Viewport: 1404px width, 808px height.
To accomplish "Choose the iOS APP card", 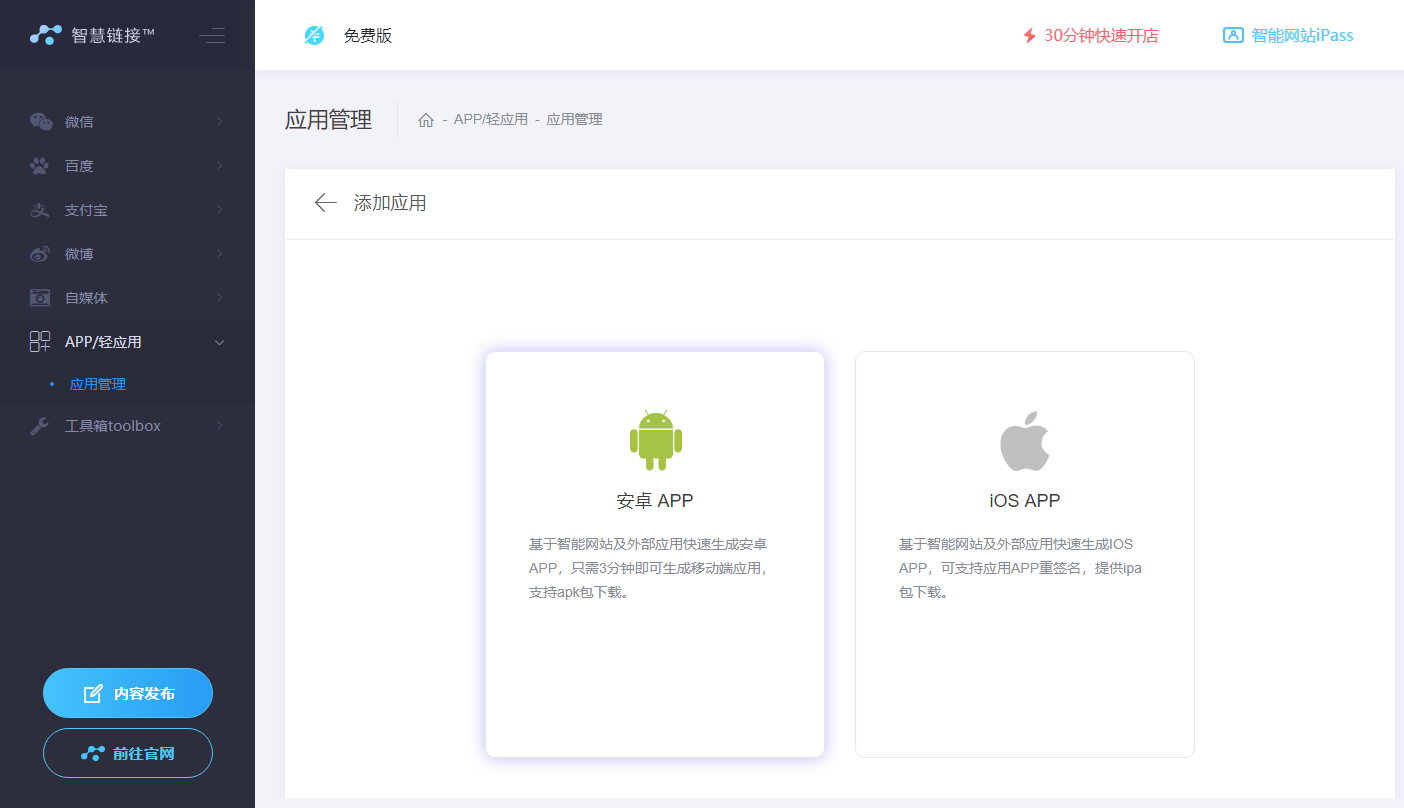I will (x=1025, y=554).
